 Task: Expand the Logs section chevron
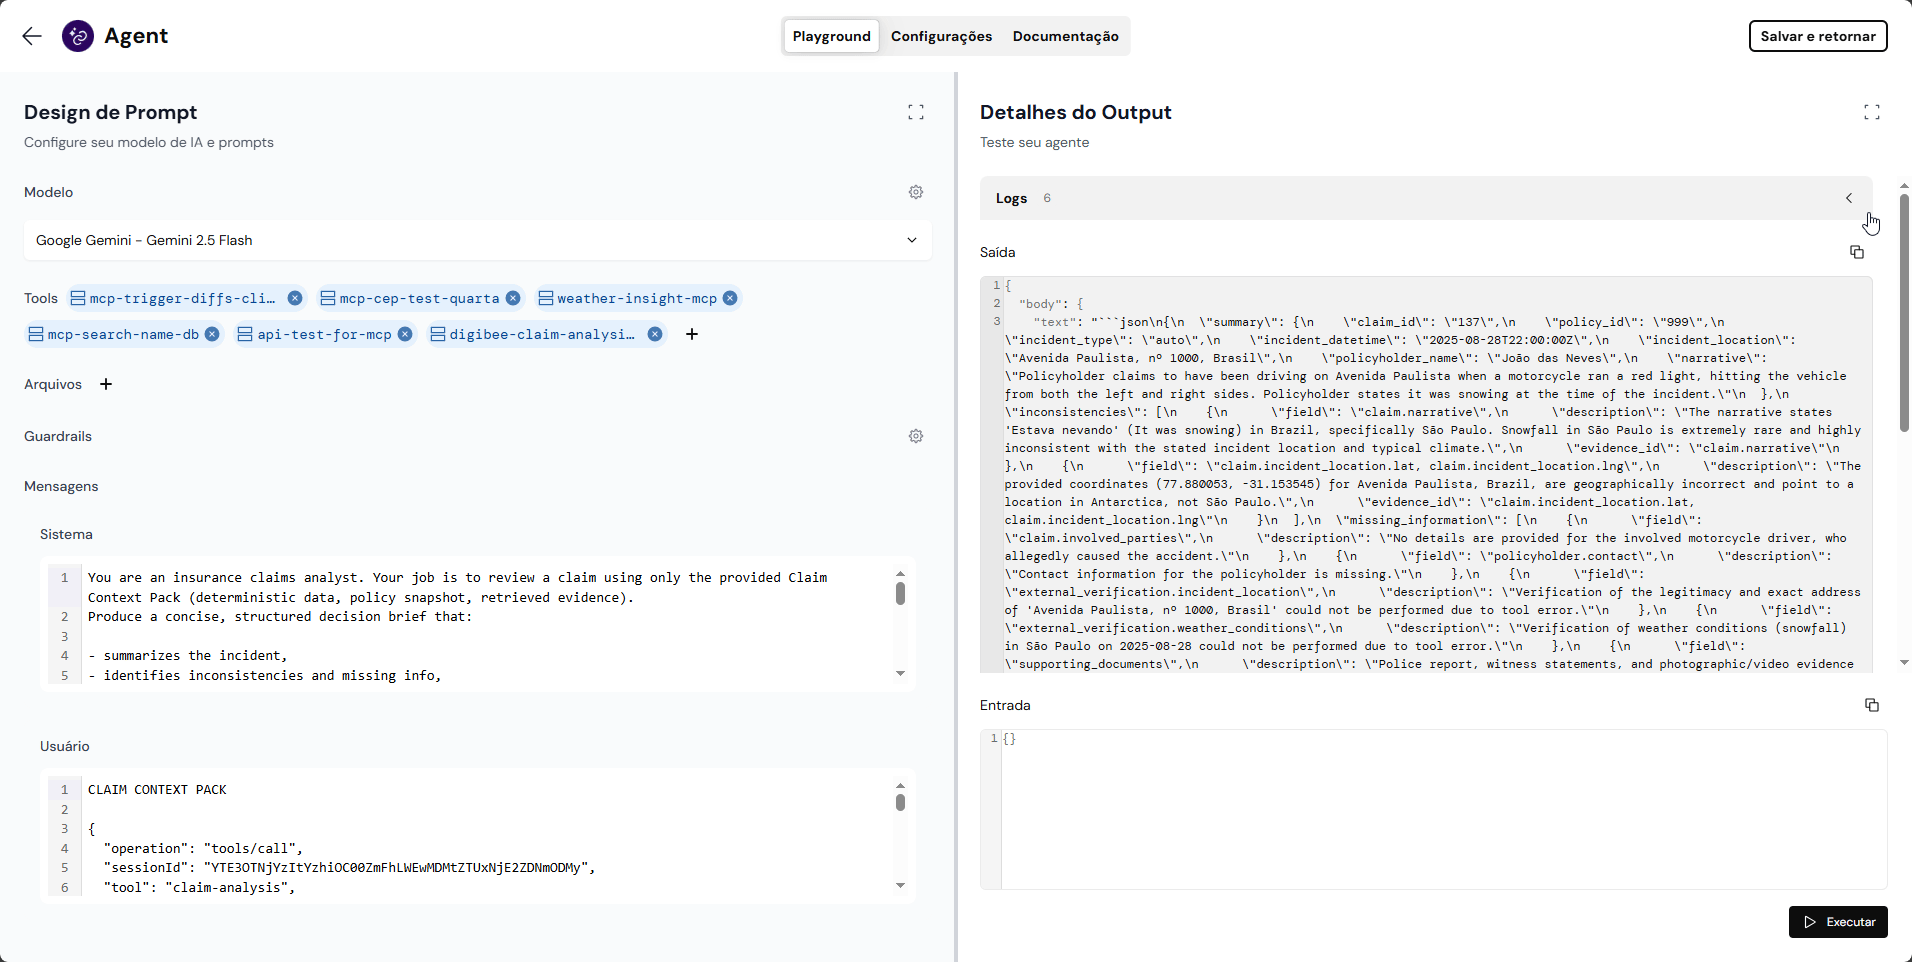point(1848,198)
